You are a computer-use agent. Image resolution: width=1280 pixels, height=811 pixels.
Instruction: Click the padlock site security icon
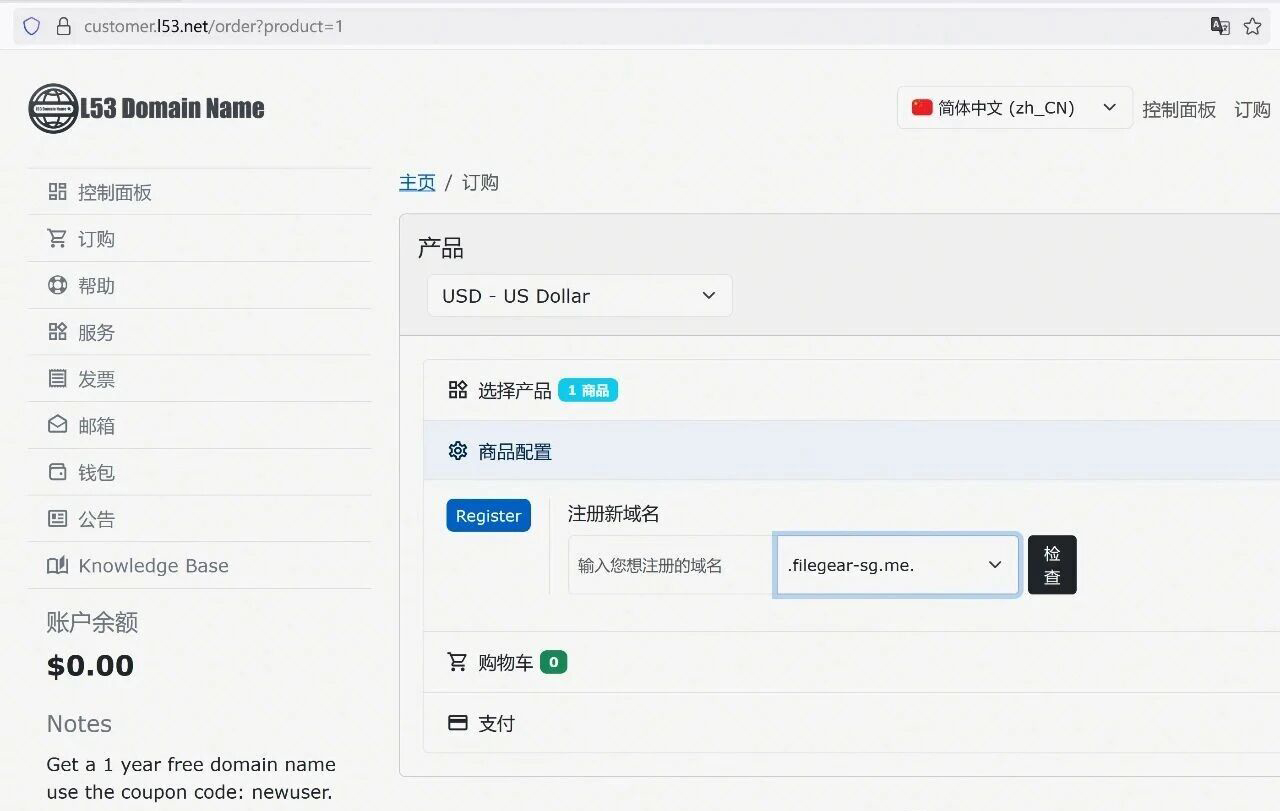64,27
